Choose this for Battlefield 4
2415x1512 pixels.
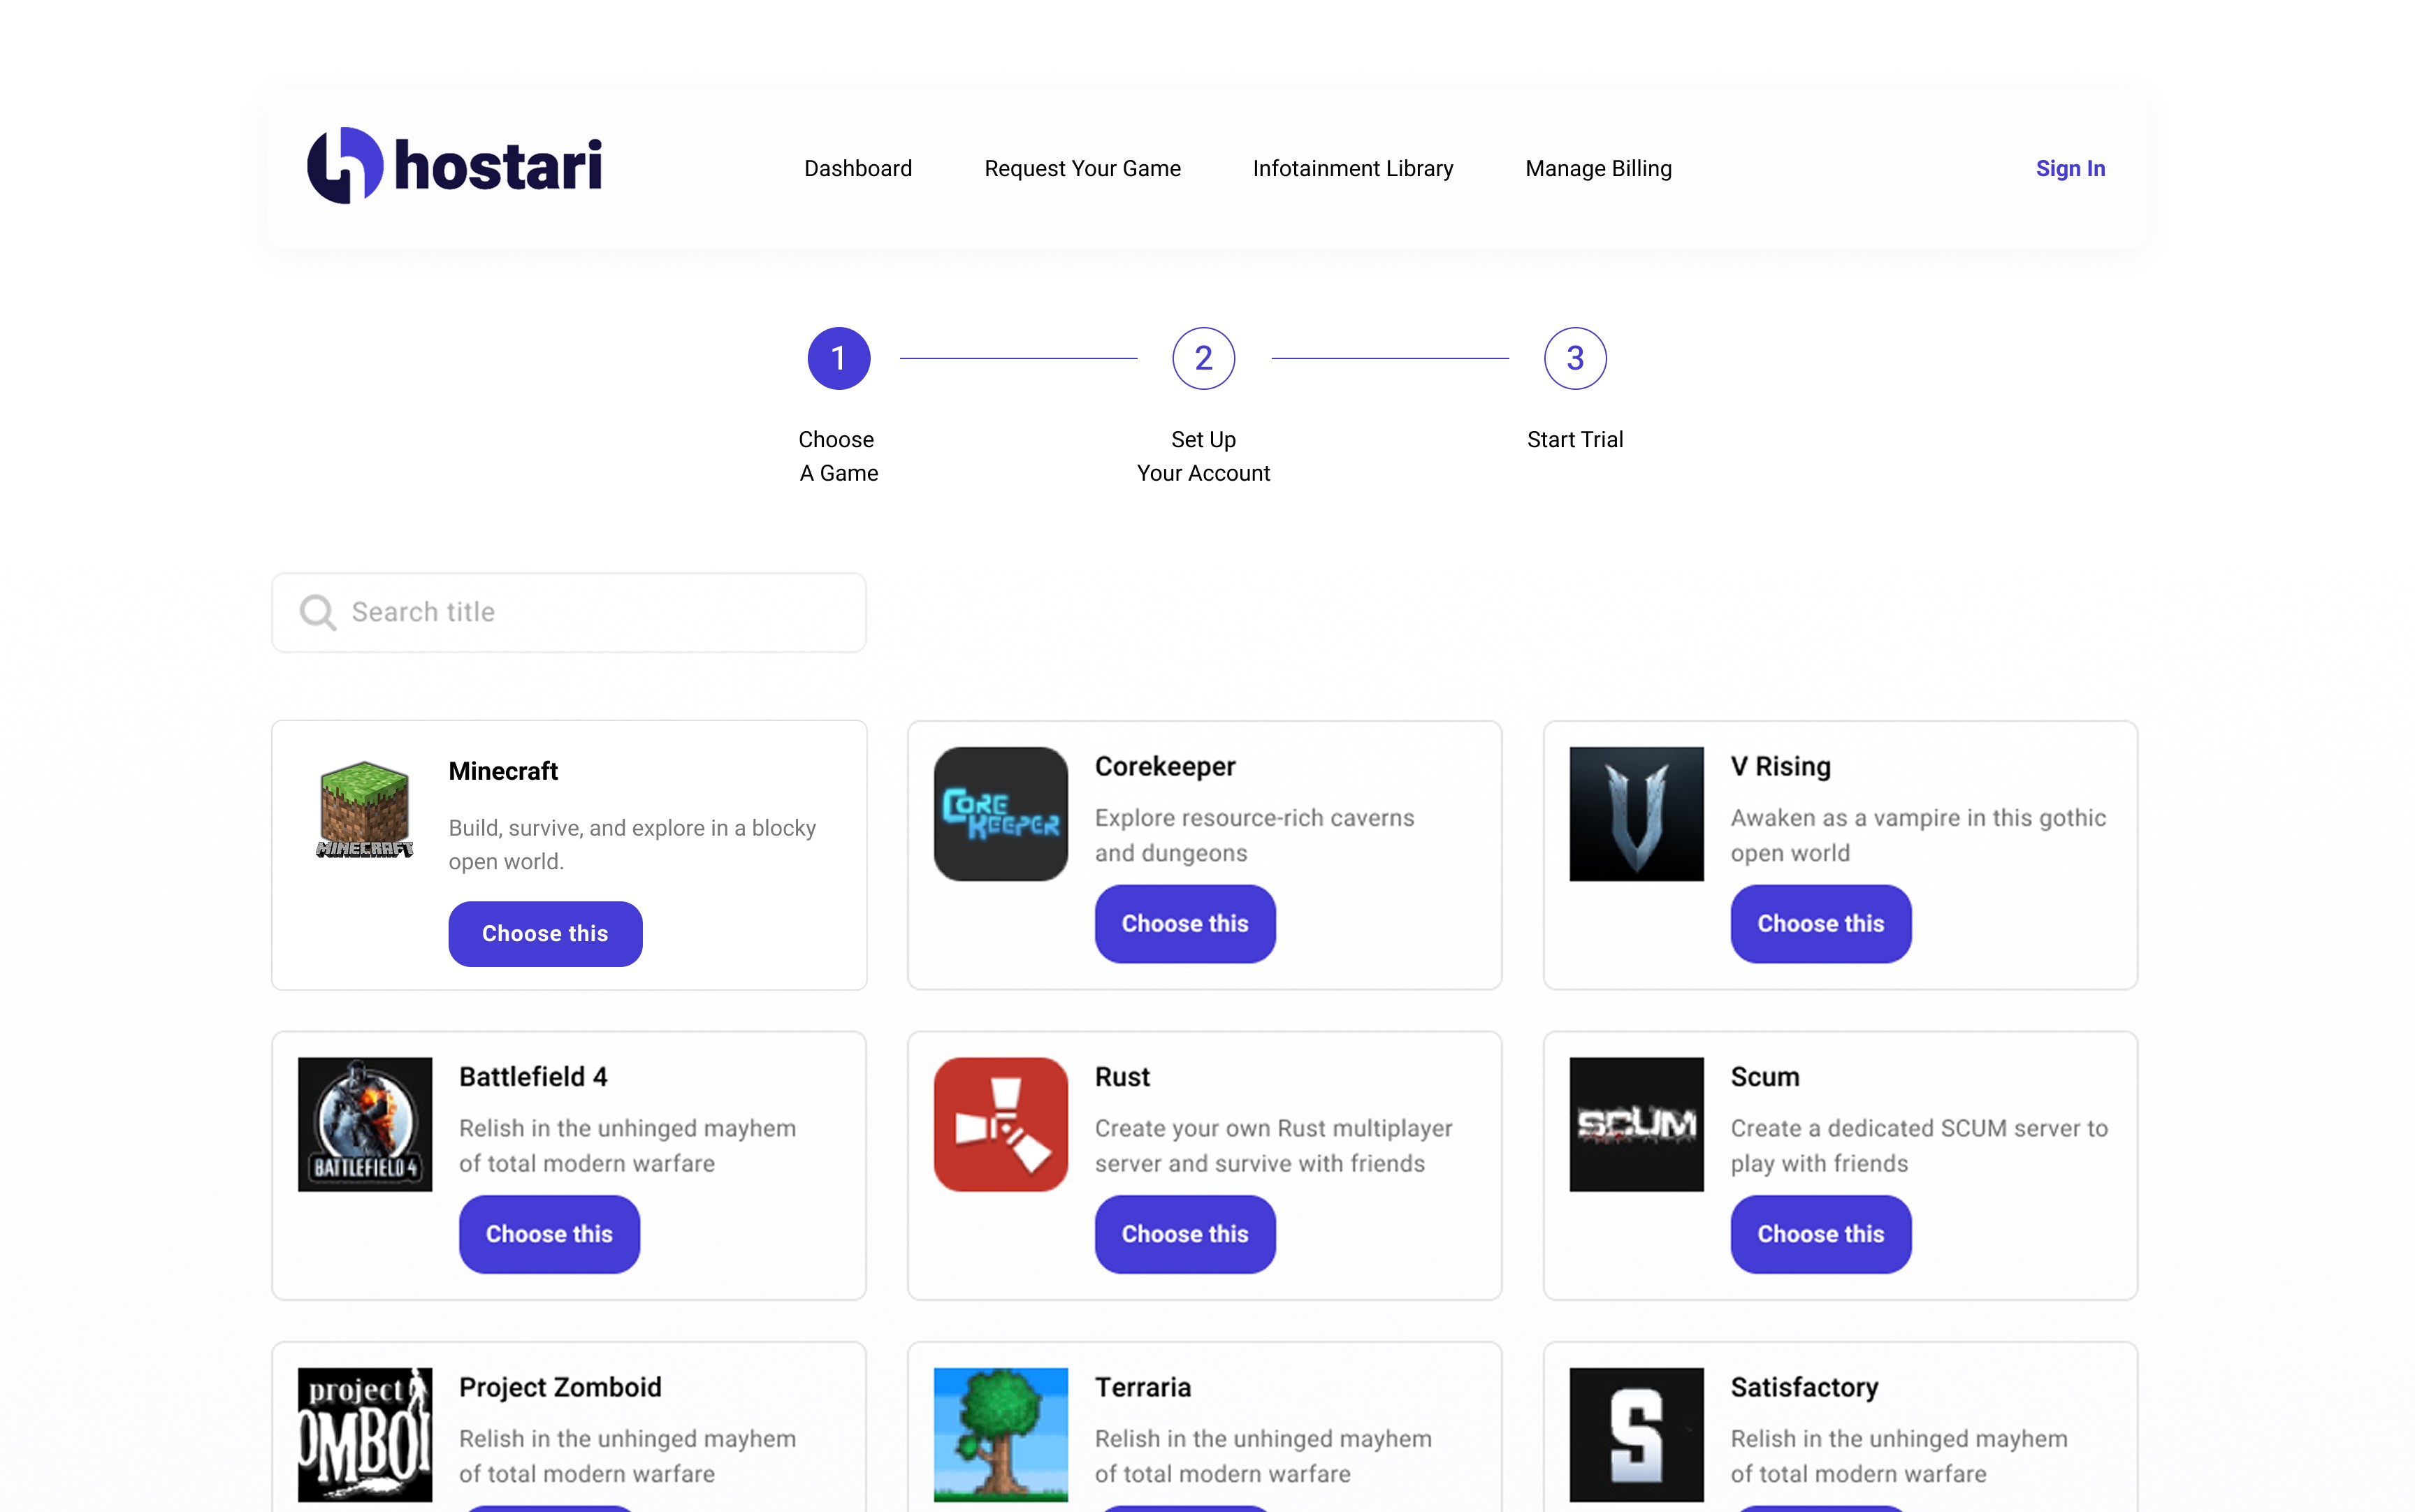[x=549, y=1233]
